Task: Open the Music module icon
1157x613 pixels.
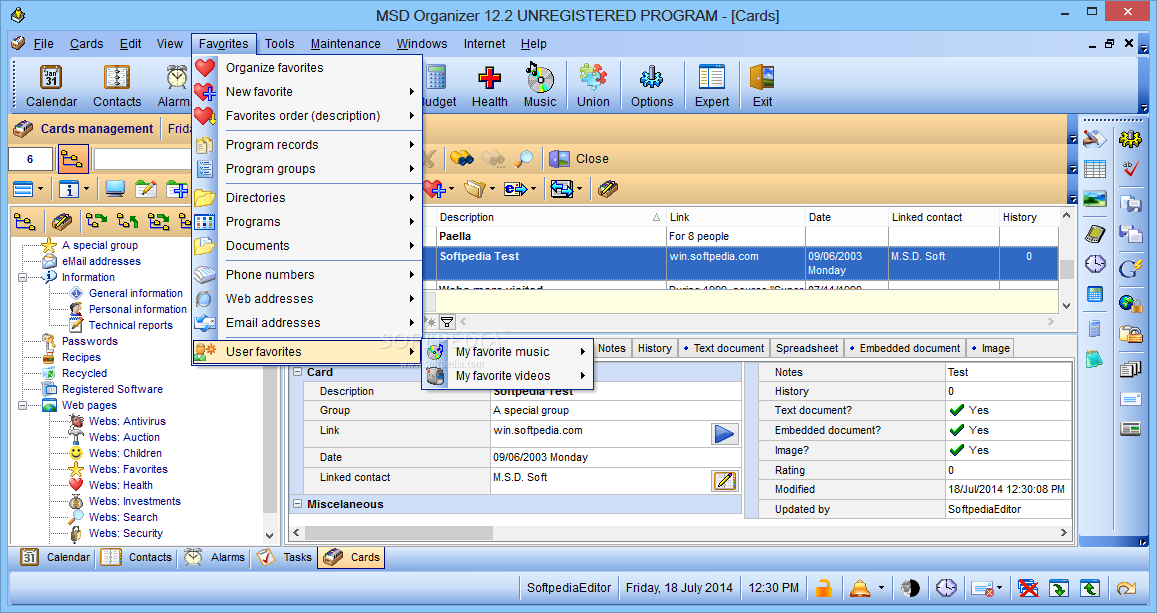Action: pyautogui.click(x=540, y=86)
